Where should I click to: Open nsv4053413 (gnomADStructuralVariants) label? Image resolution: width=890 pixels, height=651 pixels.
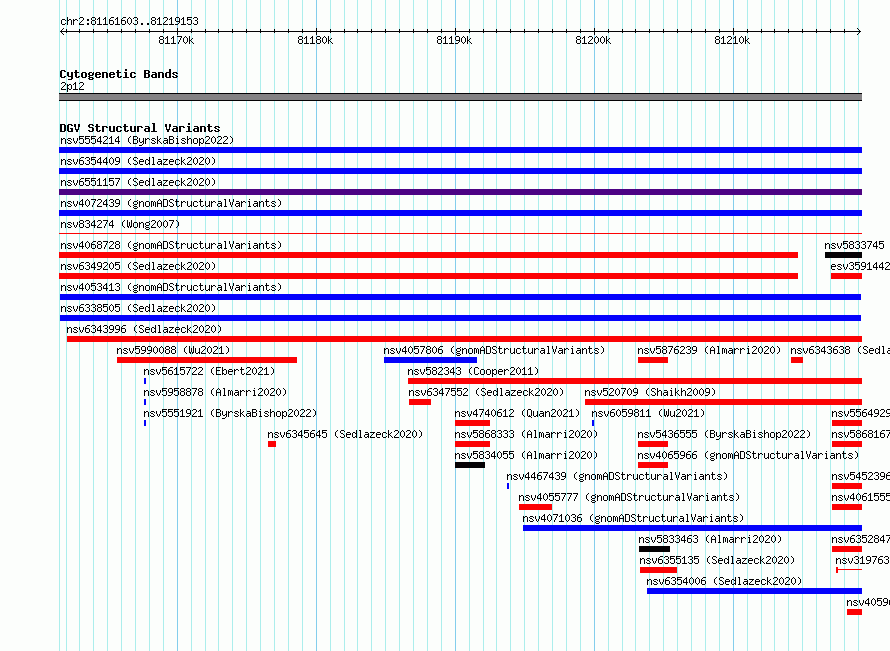point(171,287)
